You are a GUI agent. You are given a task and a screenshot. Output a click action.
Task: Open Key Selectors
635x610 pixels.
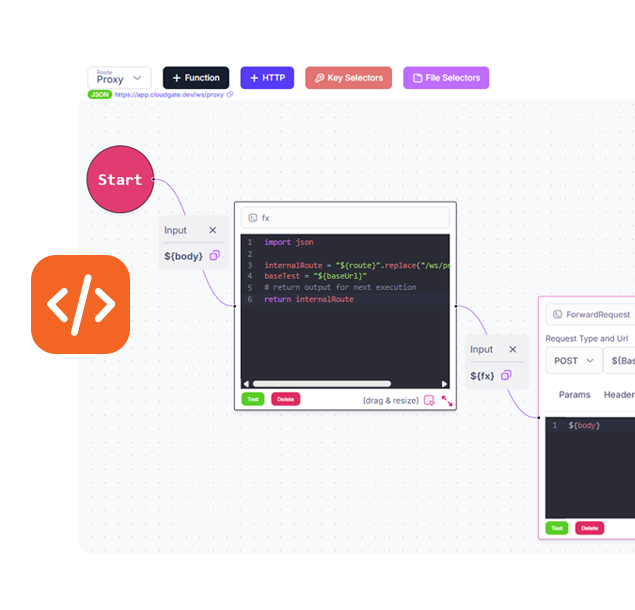[349, 78]
